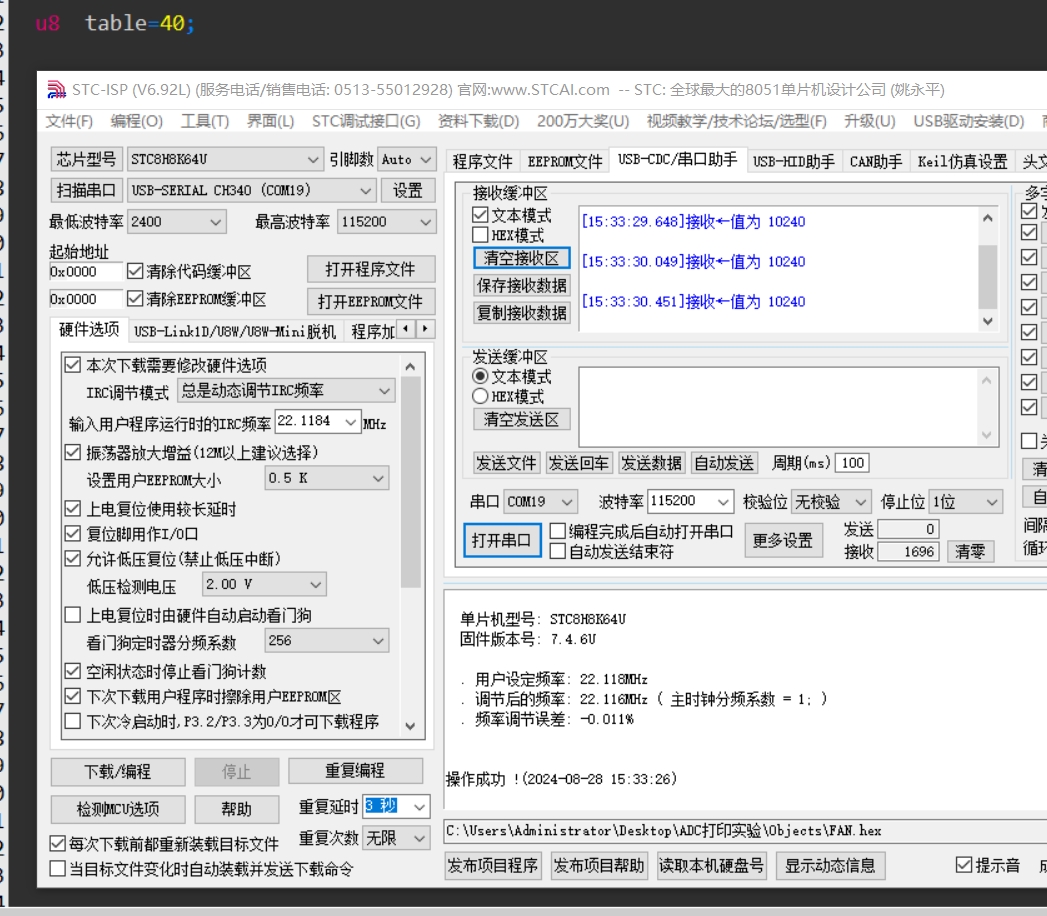This screenshot has width=1047, height=916.
Task: Open serial assistant 波特率 115200 dropdown
Action: [x=723, y=501]
